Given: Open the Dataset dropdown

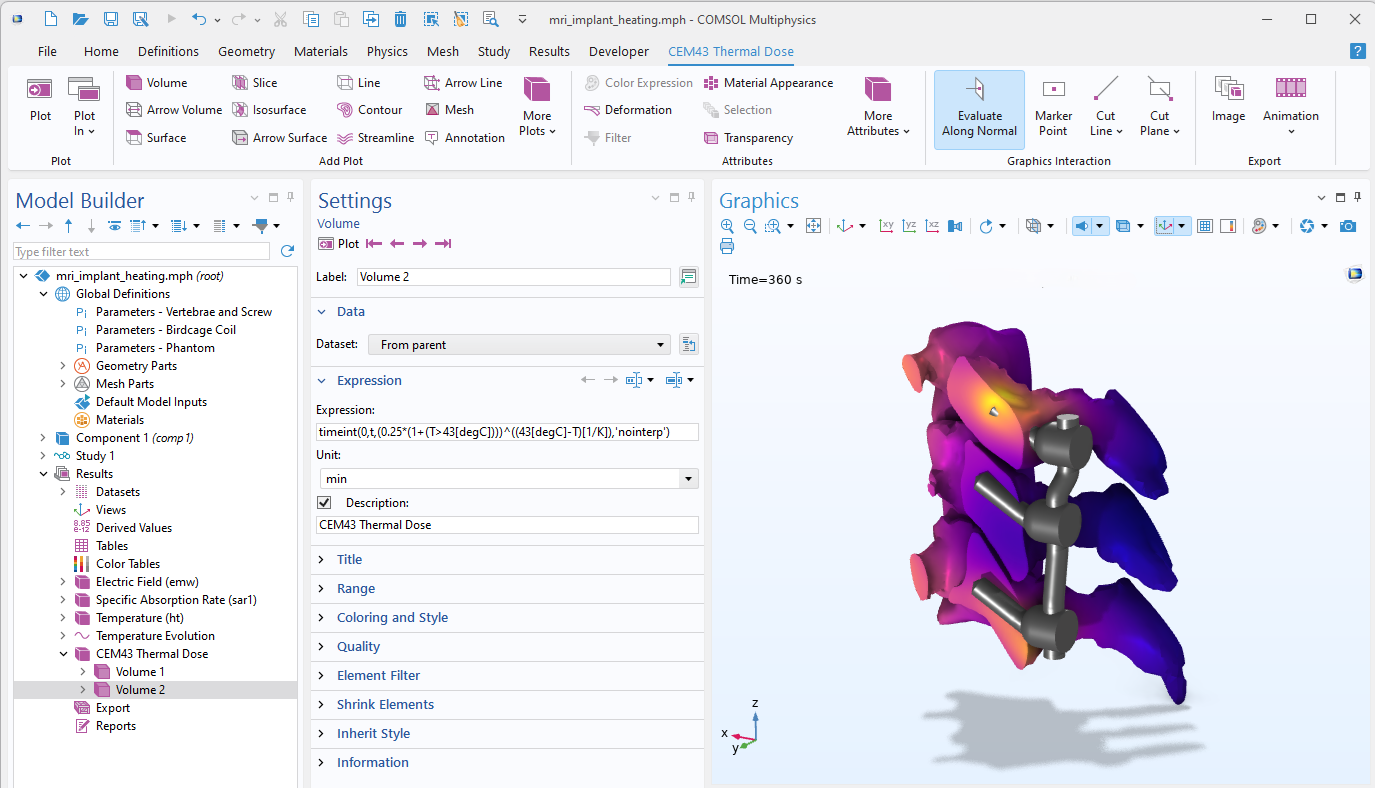Looking at the screenshot, I should [x=519, y=345].
